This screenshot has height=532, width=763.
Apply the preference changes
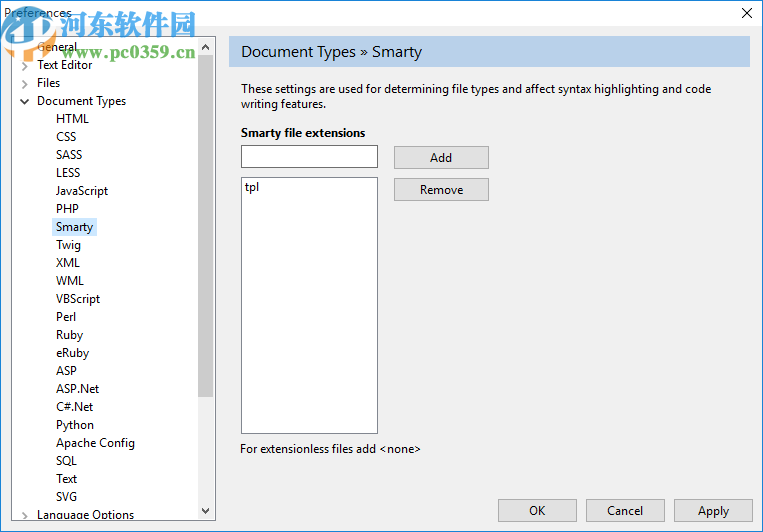(713, 511)
